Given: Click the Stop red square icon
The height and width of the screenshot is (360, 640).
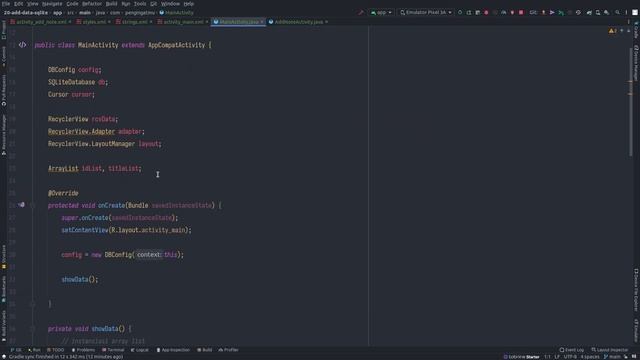Looking at the screenshot, I should click(521, 13).
